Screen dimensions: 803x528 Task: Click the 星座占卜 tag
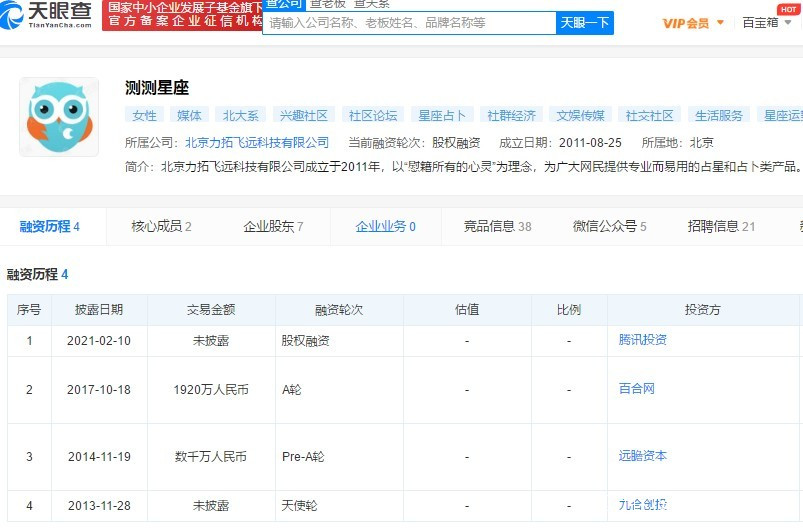pyautogui.click(x=442, y=115)
